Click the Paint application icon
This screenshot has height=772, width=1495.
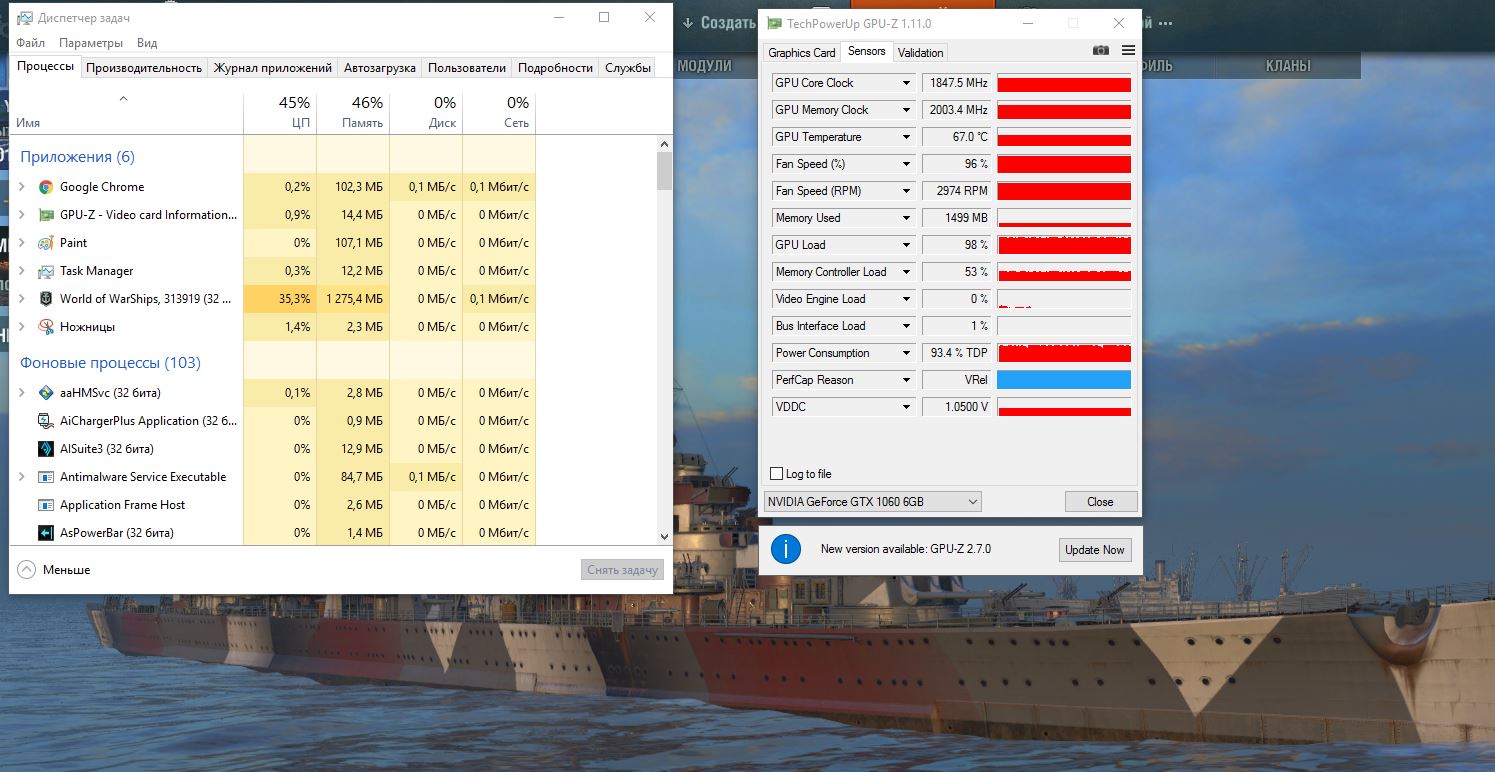(x=45, y=243)
